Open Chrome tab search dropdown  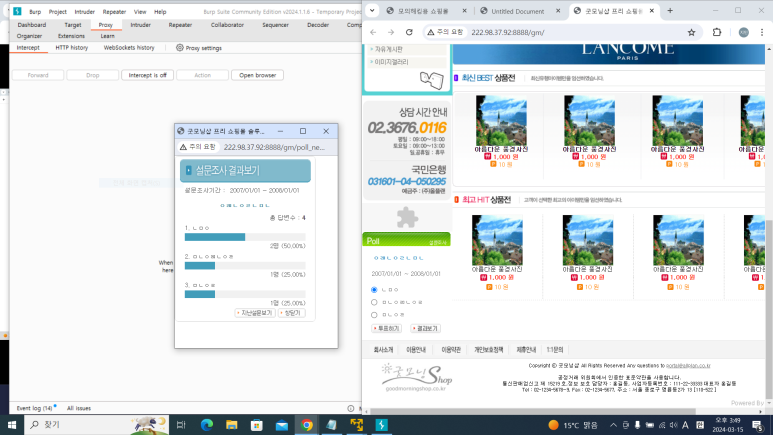(x=372, y=10)
